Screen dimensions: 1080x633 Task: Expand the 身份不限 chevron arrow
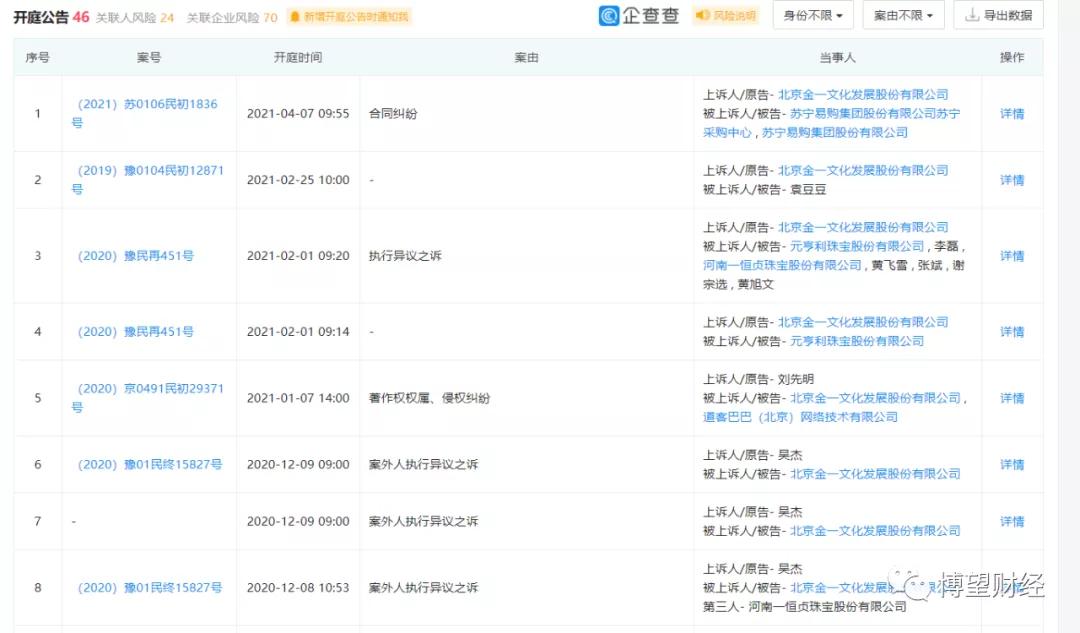838,15
